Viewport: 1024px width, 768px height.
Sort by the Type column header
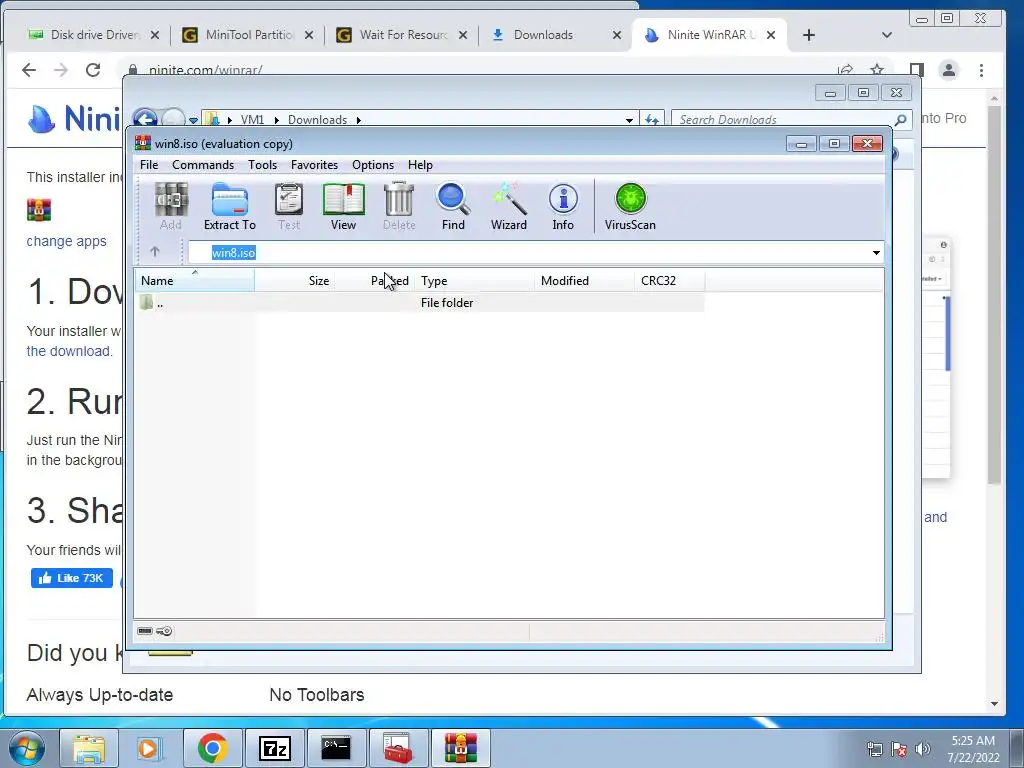(474, 281)
